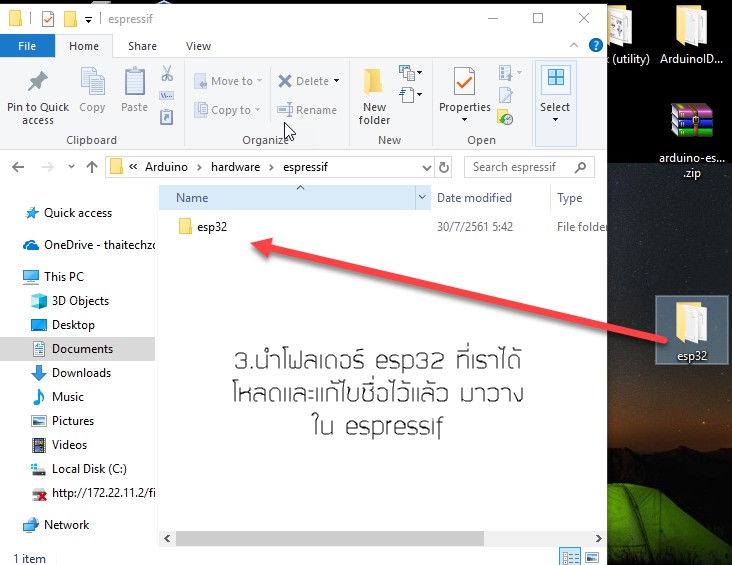This screenshot has width=732, height=565.
Task: Click the horizontal scrollbar thumb
Action: (330, 538)
